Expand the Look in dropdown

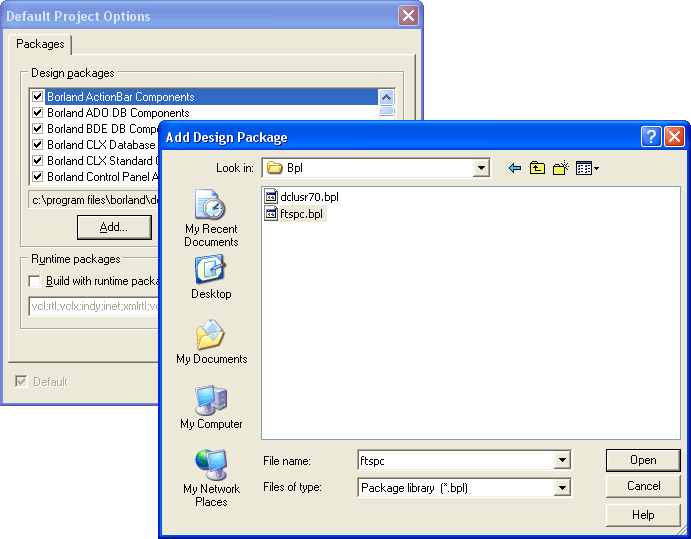pyautogui.click(x=481, y=168)
